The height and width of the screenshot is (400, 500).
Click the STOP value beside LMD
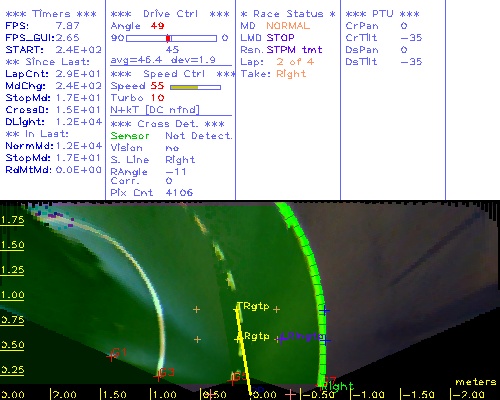[280, 38]
